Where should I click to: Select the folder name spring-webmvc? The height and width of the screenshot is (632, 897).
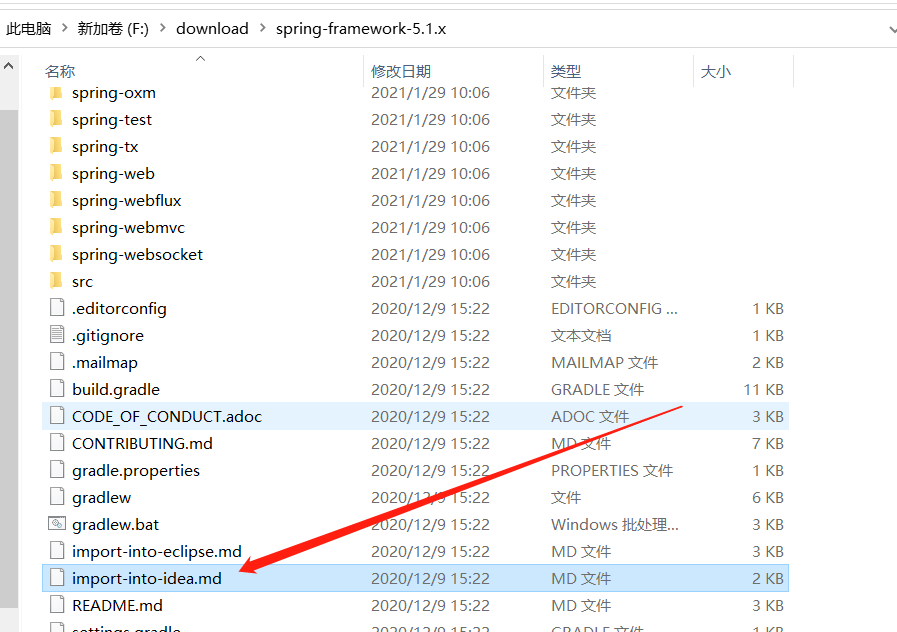129,228
